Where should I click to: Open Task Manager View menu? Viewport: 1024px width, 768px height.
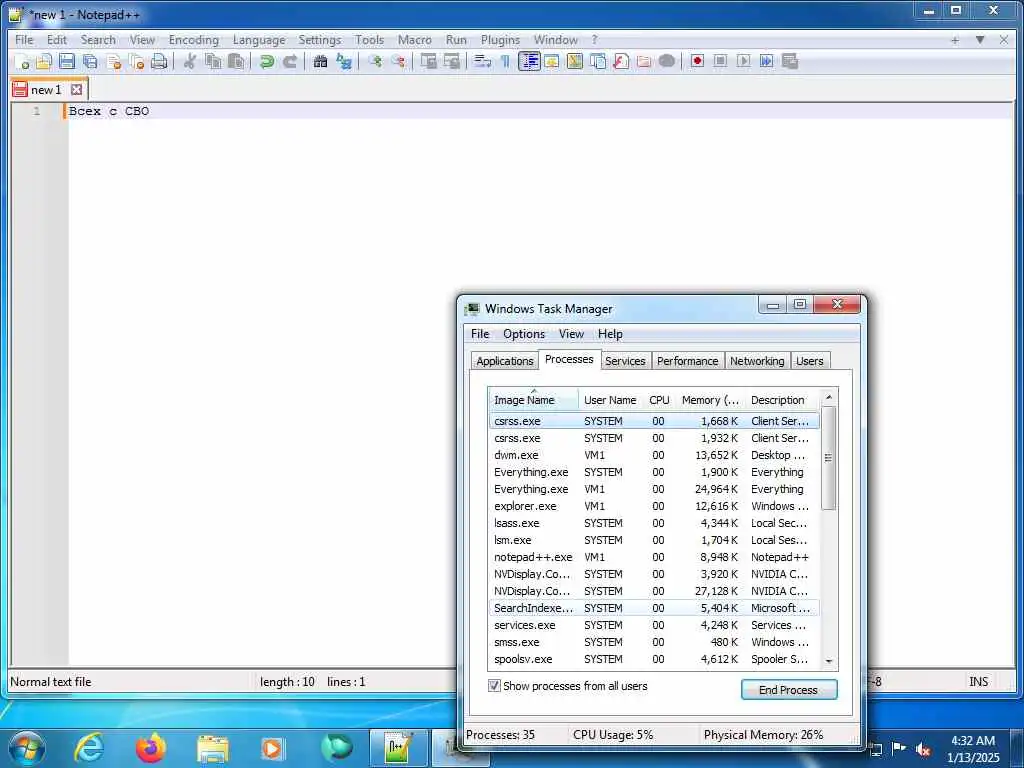[x=571, y=334]
